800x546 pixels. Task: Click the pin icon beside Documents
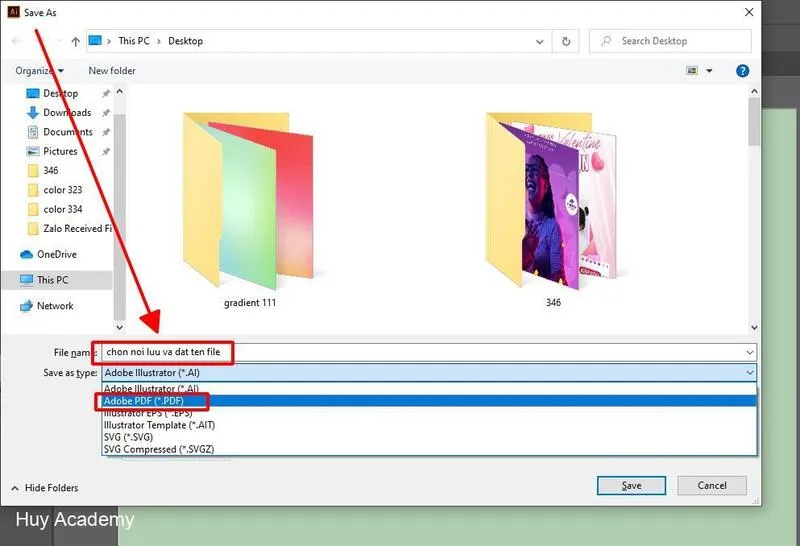(106, 132)
